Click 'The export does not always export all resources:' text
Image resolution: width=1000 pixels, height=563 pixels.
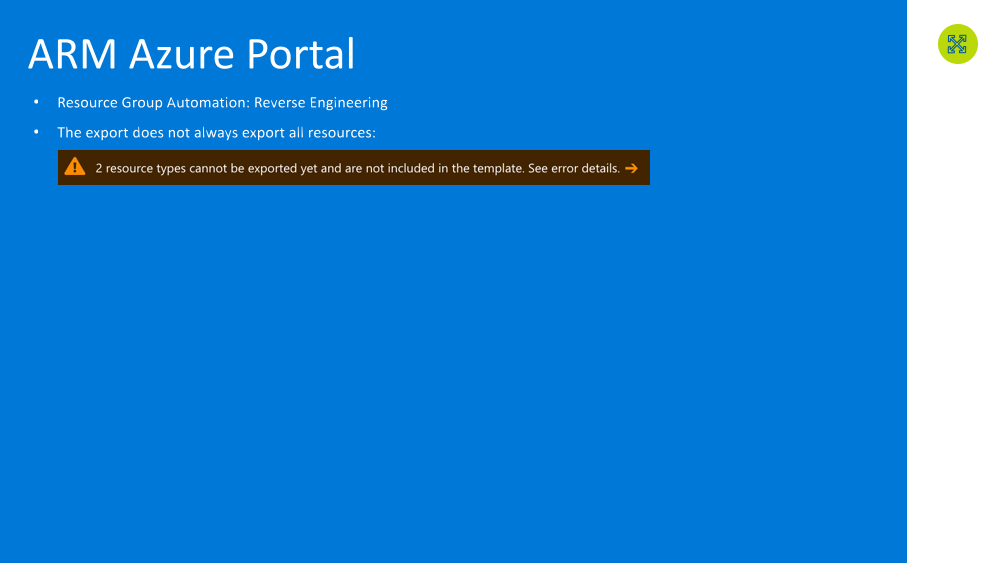pyautogui.click(x=217, y=133)
